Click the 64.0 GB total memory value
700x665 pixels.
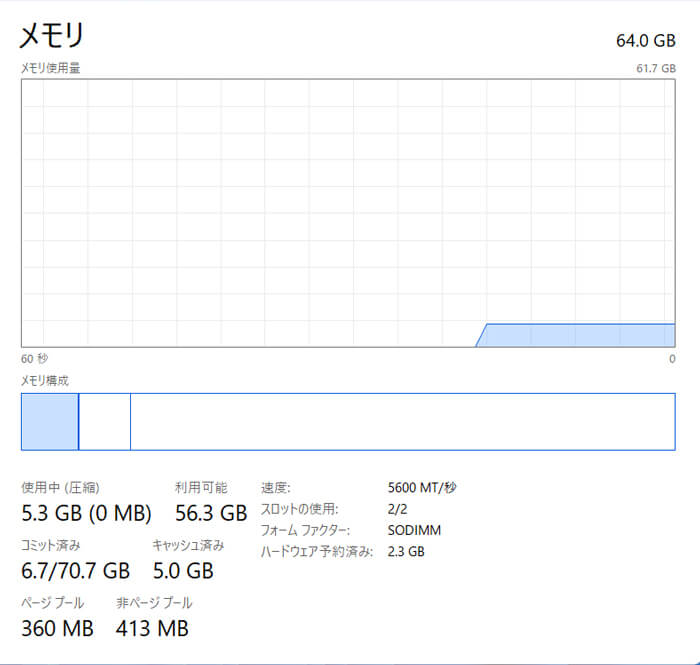pos(646,41)
